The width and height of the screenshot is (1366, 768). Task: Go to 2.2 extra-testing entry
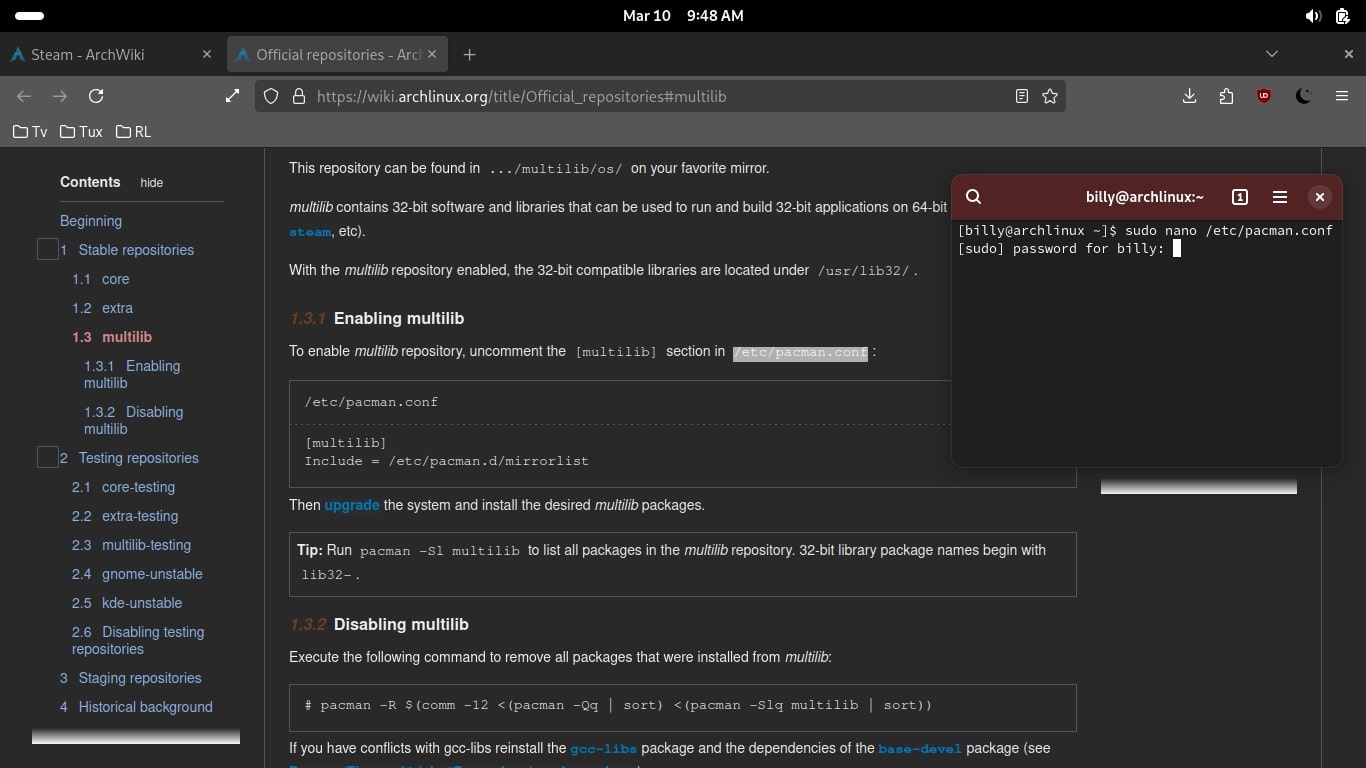(125, 516)
